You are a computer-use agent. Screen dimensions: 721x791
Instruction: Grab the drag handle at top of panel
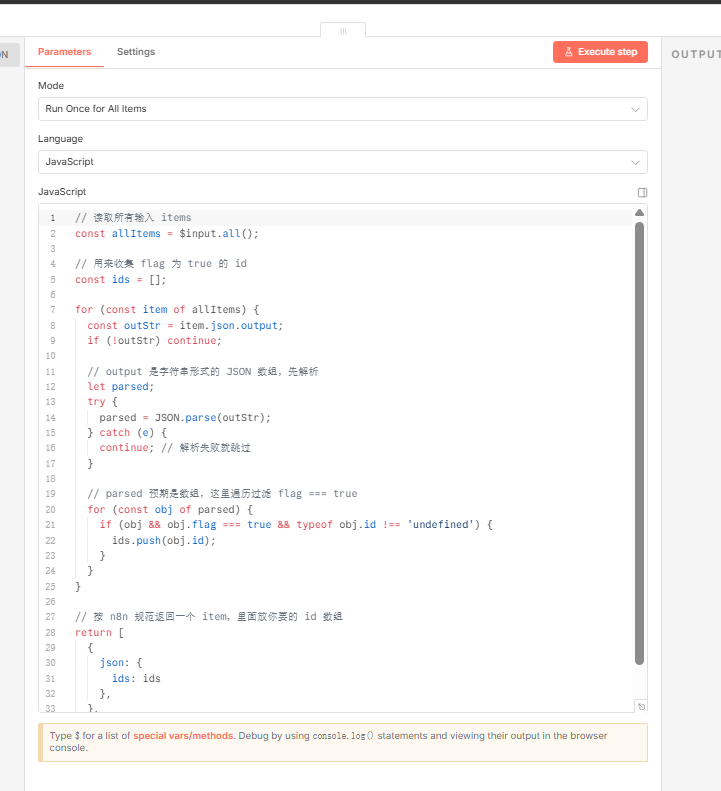(343, 31)
